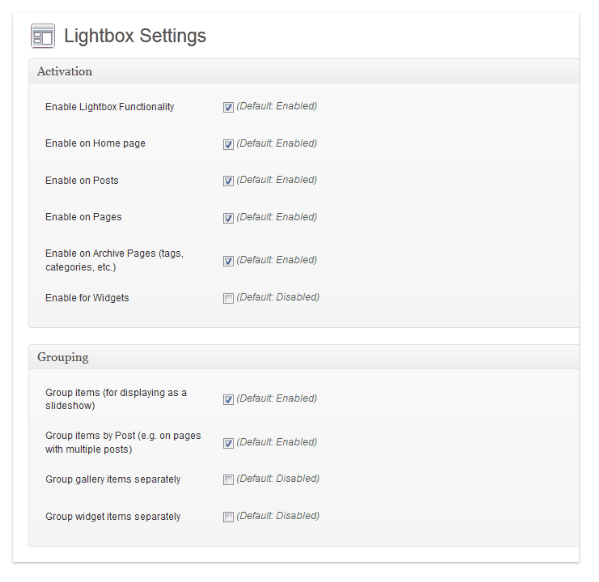Click the Lightbox Settings page title
This screenshot has height=582, width=599.
[135, 36]
